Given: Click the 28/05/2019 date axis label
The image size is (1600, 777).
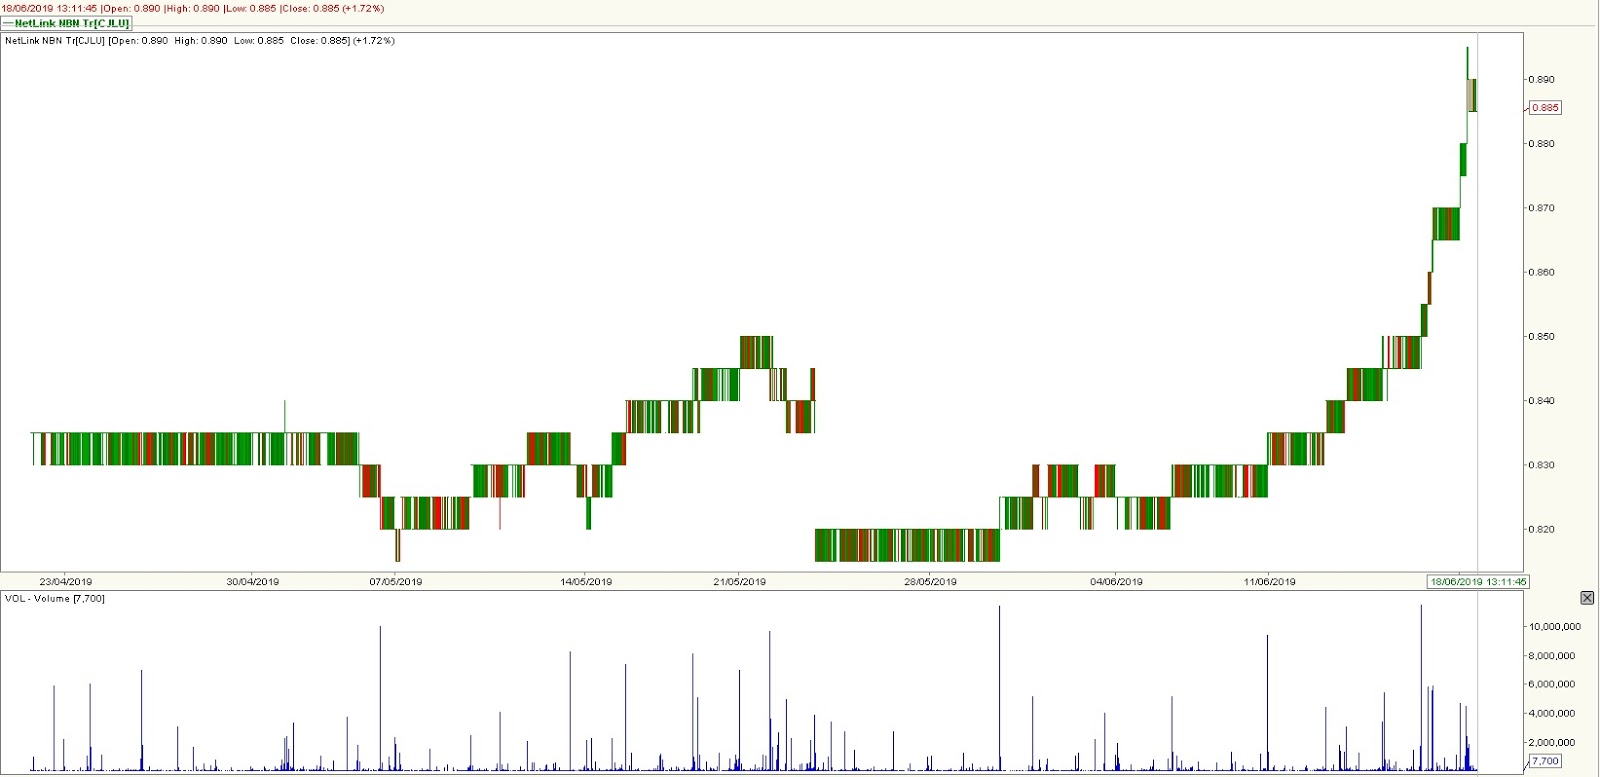Looking at the screenshot, I should tap(931, 581).
